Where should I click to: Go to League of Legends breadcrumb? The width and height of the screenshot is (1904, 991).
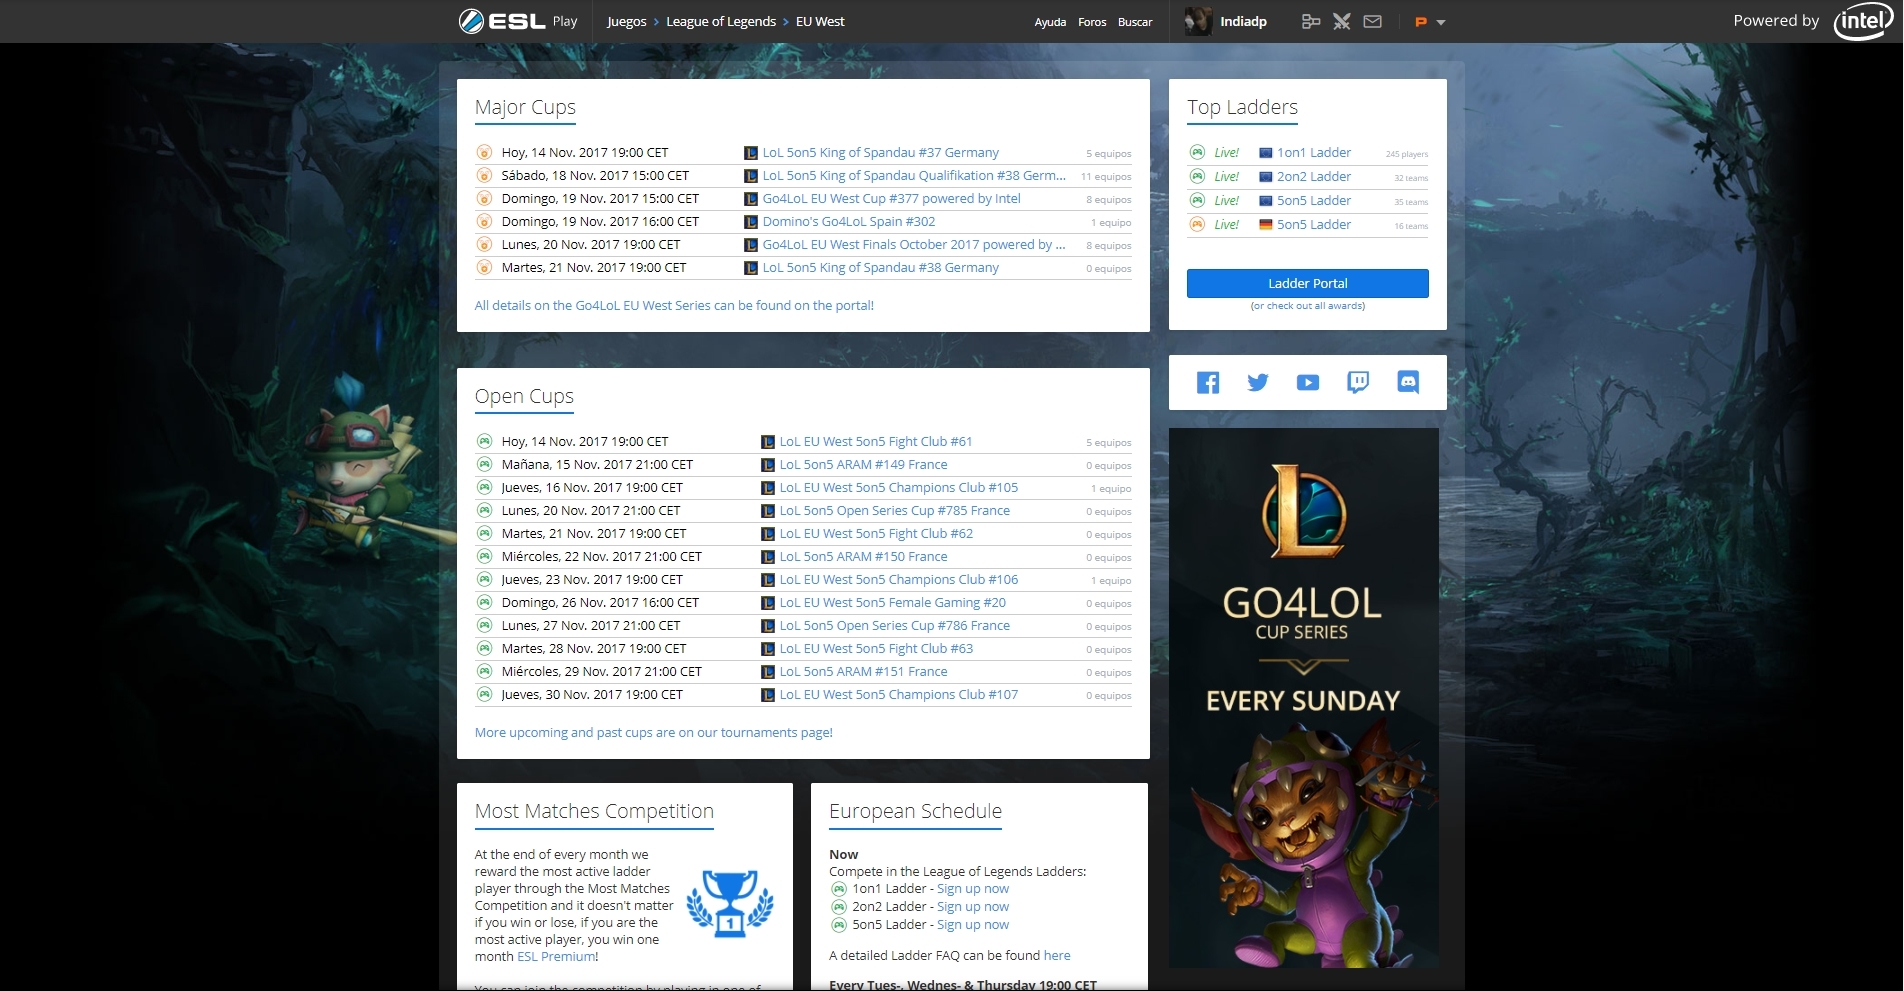coord(721,22)
